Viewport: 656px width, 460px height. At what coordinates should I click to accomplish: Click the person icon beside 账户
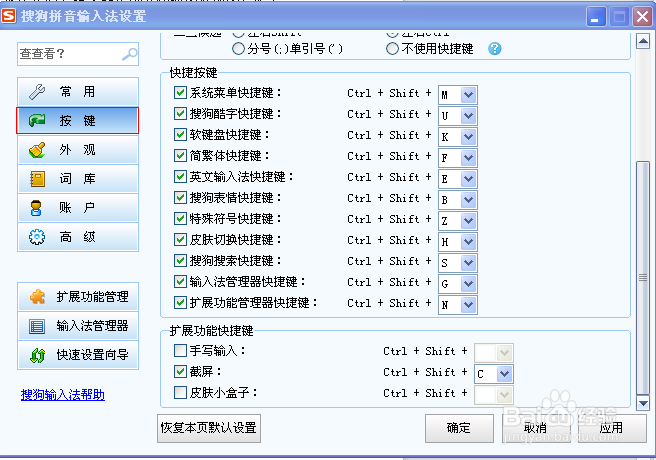[36, 208]
